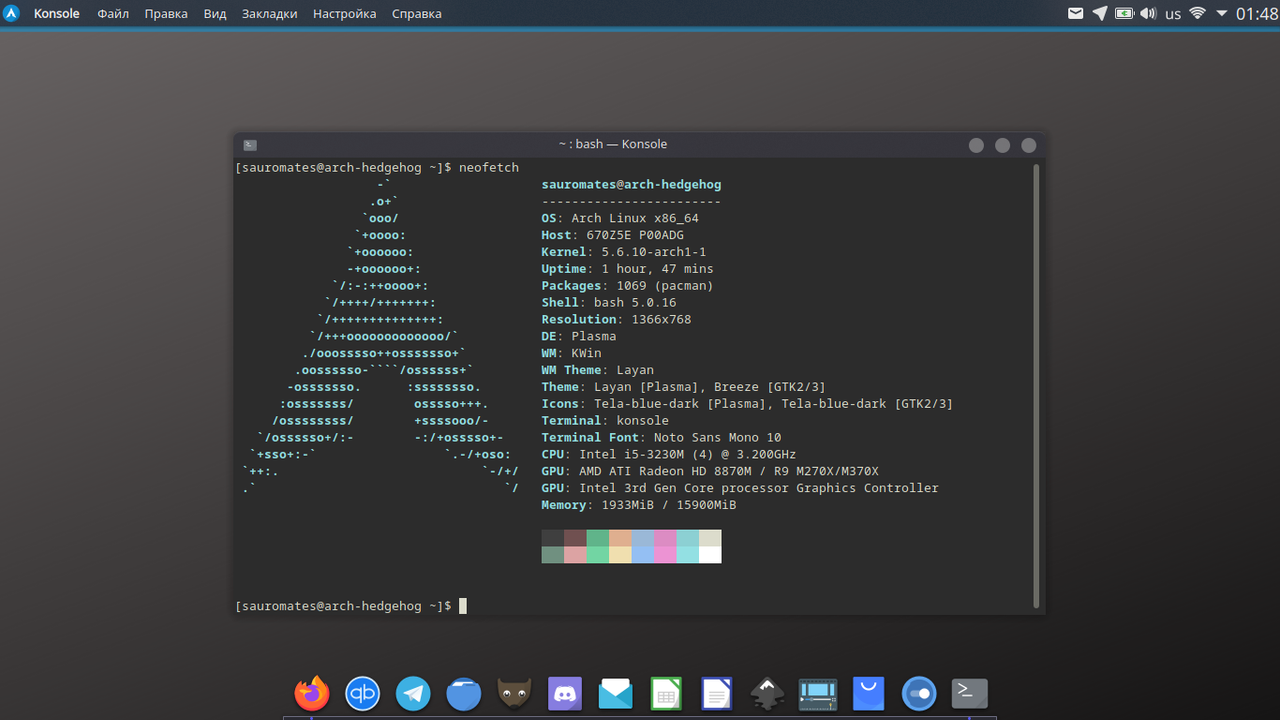Viewport: 1280px width, 720px height.
Task: Click the 'Packages: 1069 (pacman)' line
Action: point(628,286)
